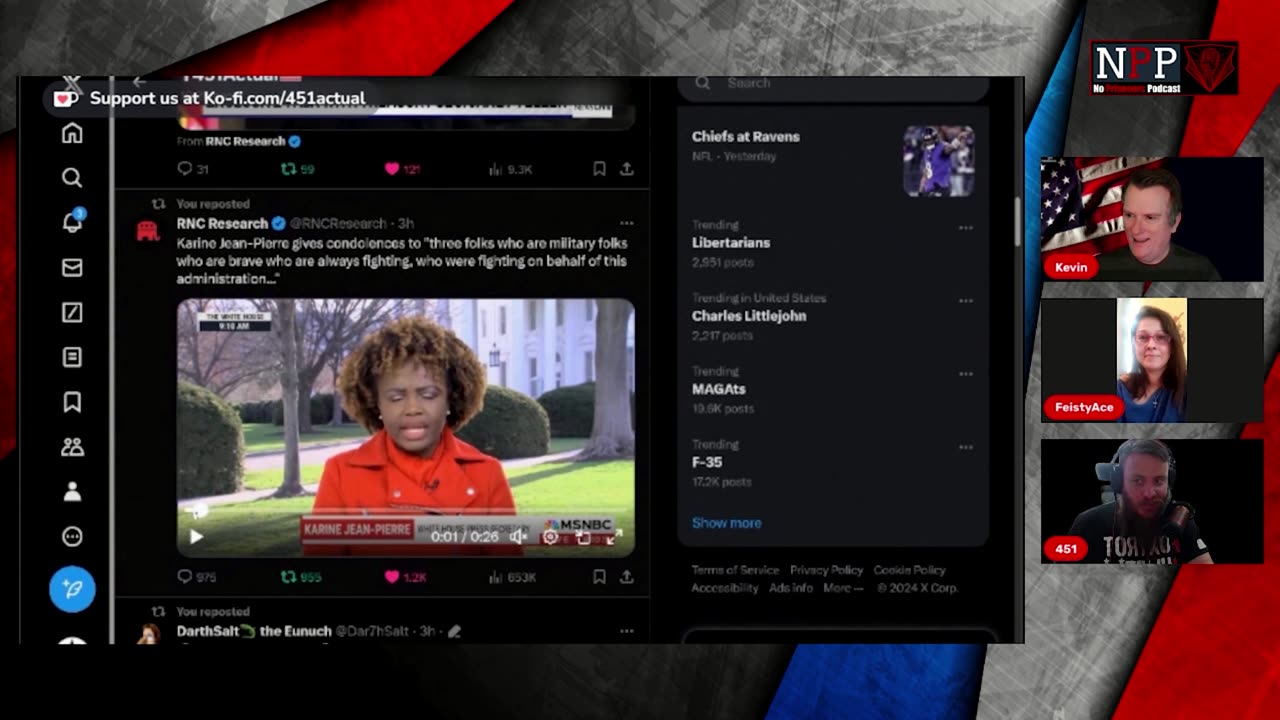1280x720 pixels.
Task: Click the video time 0:01 / 0:26 display
Action: pos(464,537)
